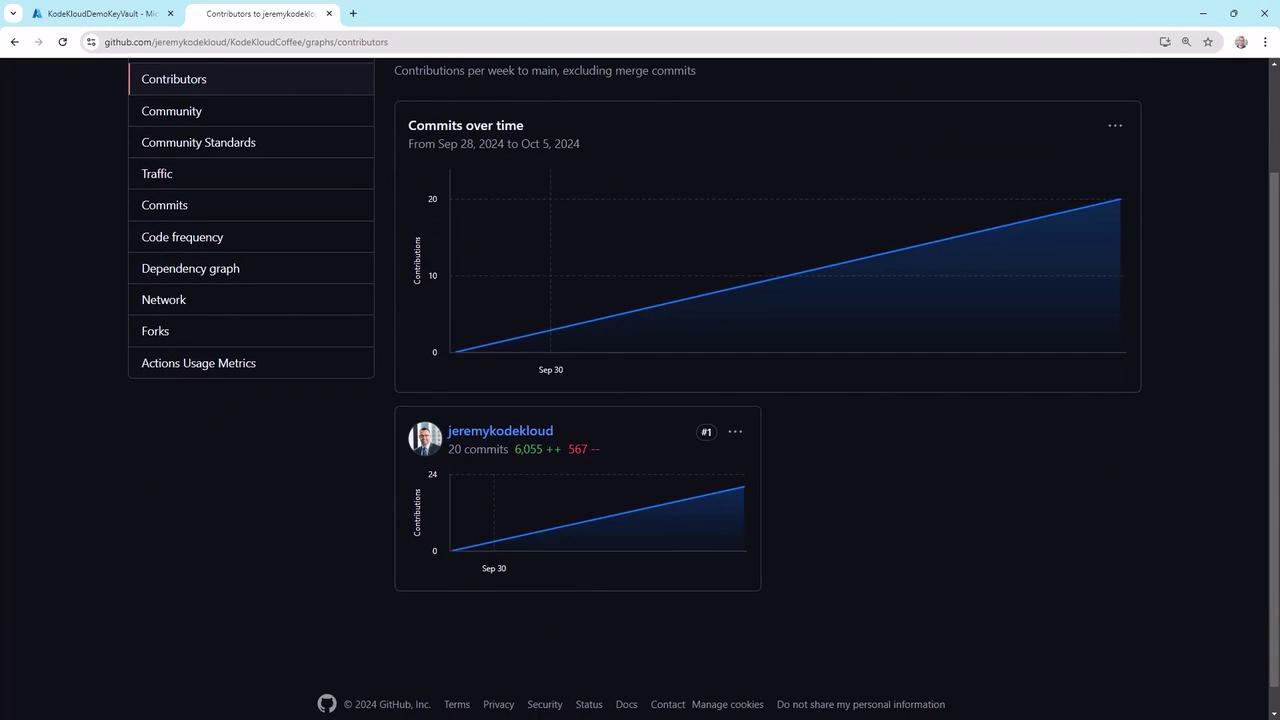The height and width of the screenshot is (720, 1280).
Task: Go forward one page in browser history
Action: click(38, 42)
